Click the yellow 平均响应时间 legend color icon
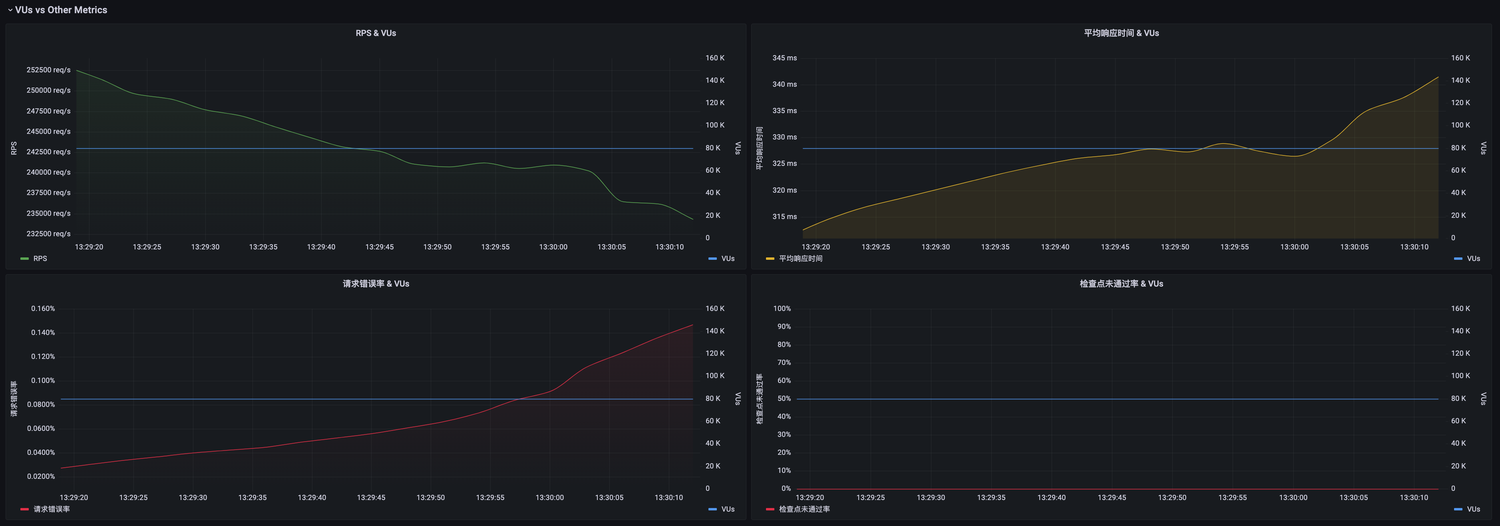This screenshot has width=1500, height=526. point(770,258)
